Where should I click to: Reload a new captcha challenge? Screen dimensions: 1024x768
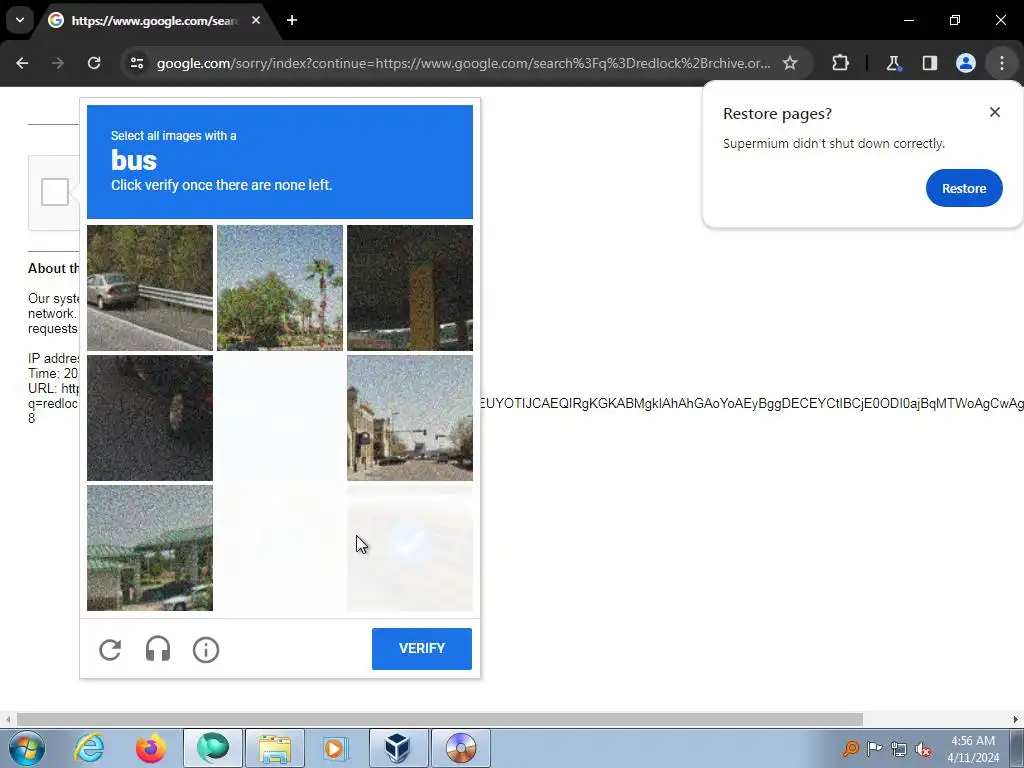110,650
